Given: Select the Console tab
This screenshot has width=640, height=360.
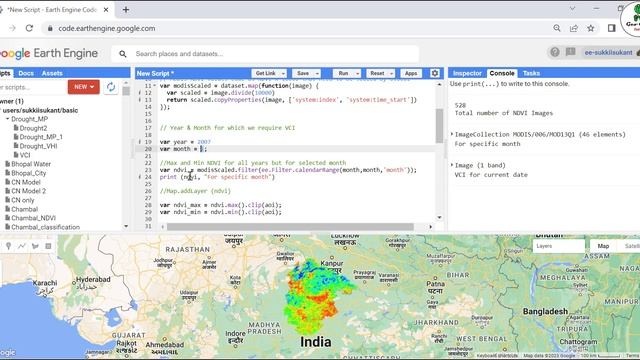Looking at the screenshot, I should [x=502, y=73].
